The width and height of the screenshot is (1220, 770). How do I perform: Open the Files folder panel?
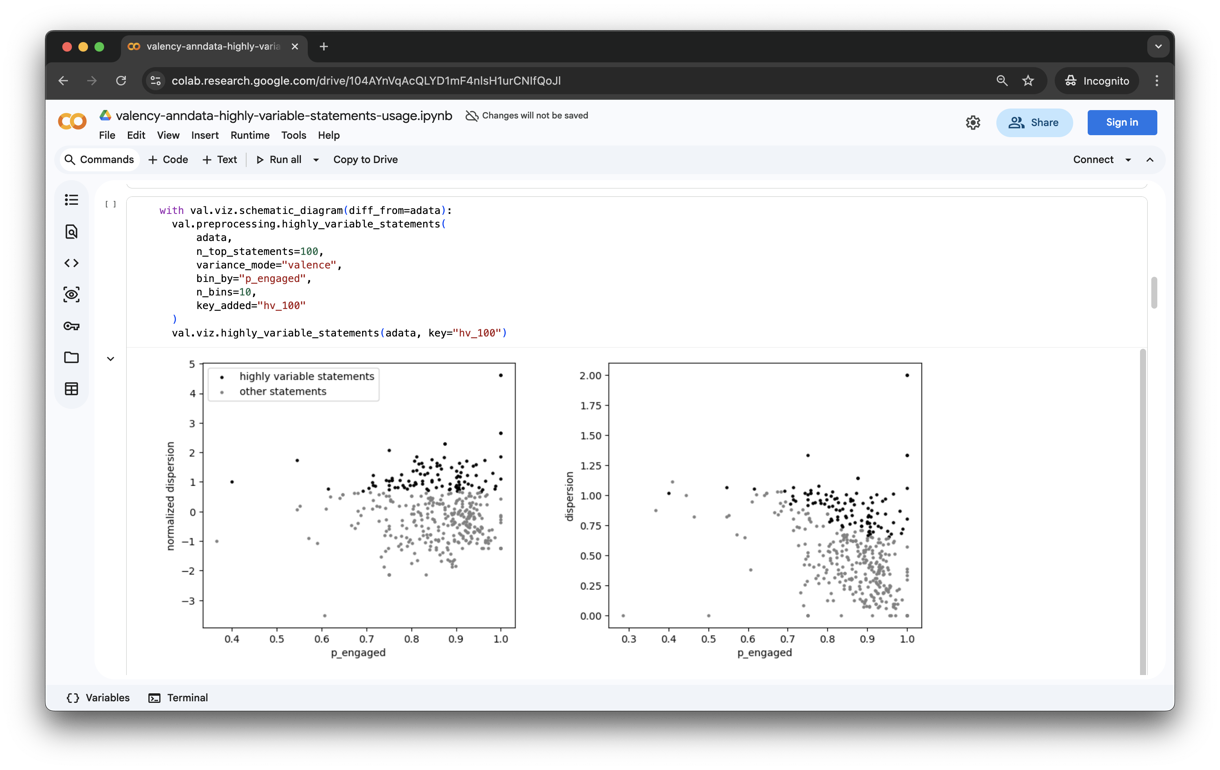[71, 357]
